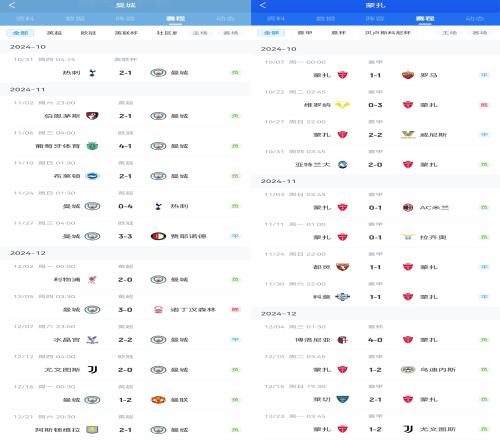
Task: Filter the 蒙扎 schedule by 意甲
Action: pyautogui.click(x=305, y=33)
